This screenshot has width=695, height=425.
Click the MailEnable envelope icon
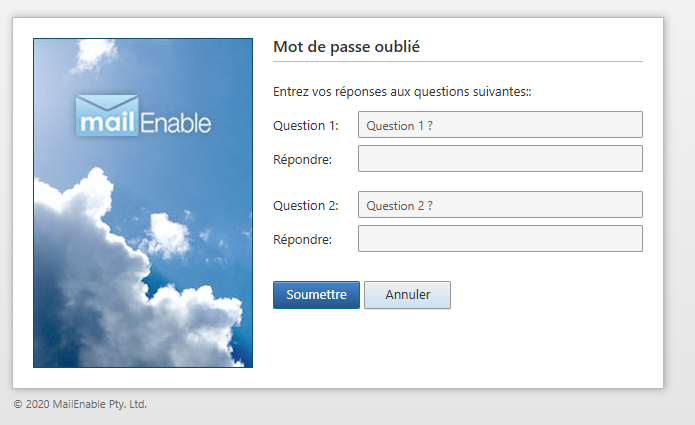107,115
